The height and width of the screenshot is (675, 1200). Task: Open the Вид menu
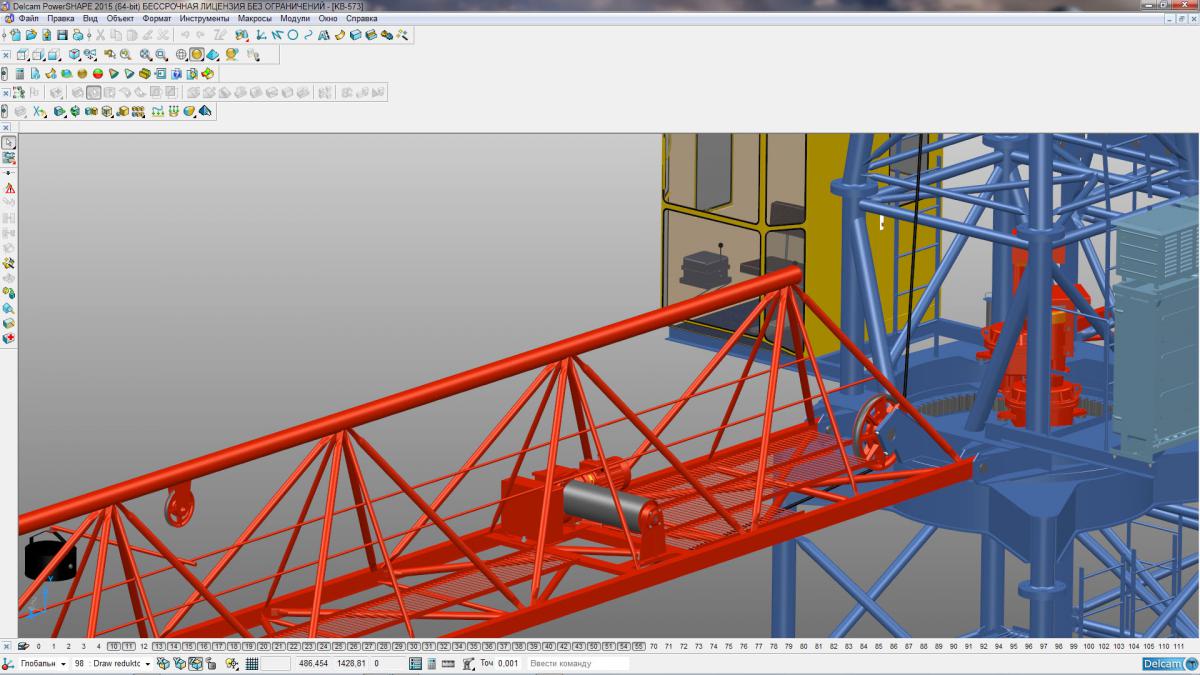coord(90,18)
